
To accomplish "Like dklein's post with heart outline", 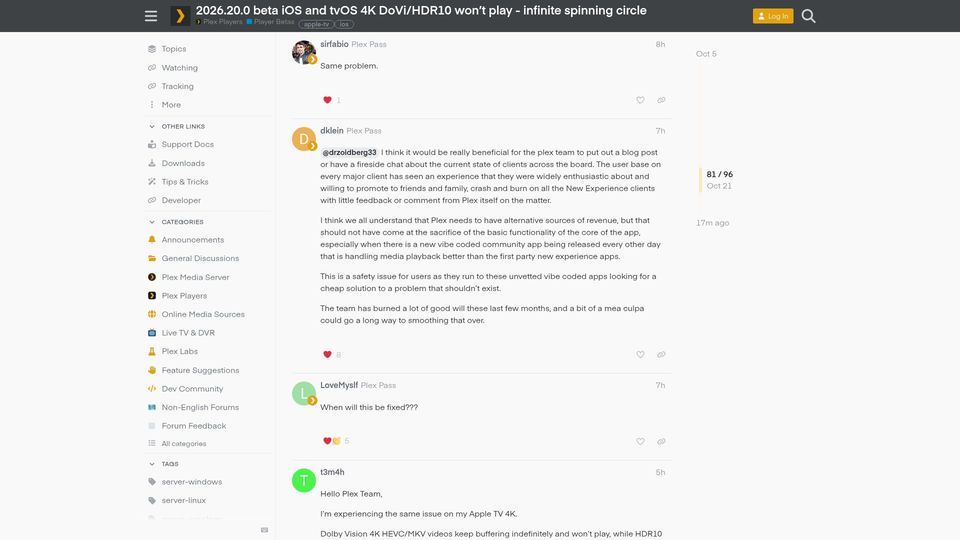I will tap(640, 354).
